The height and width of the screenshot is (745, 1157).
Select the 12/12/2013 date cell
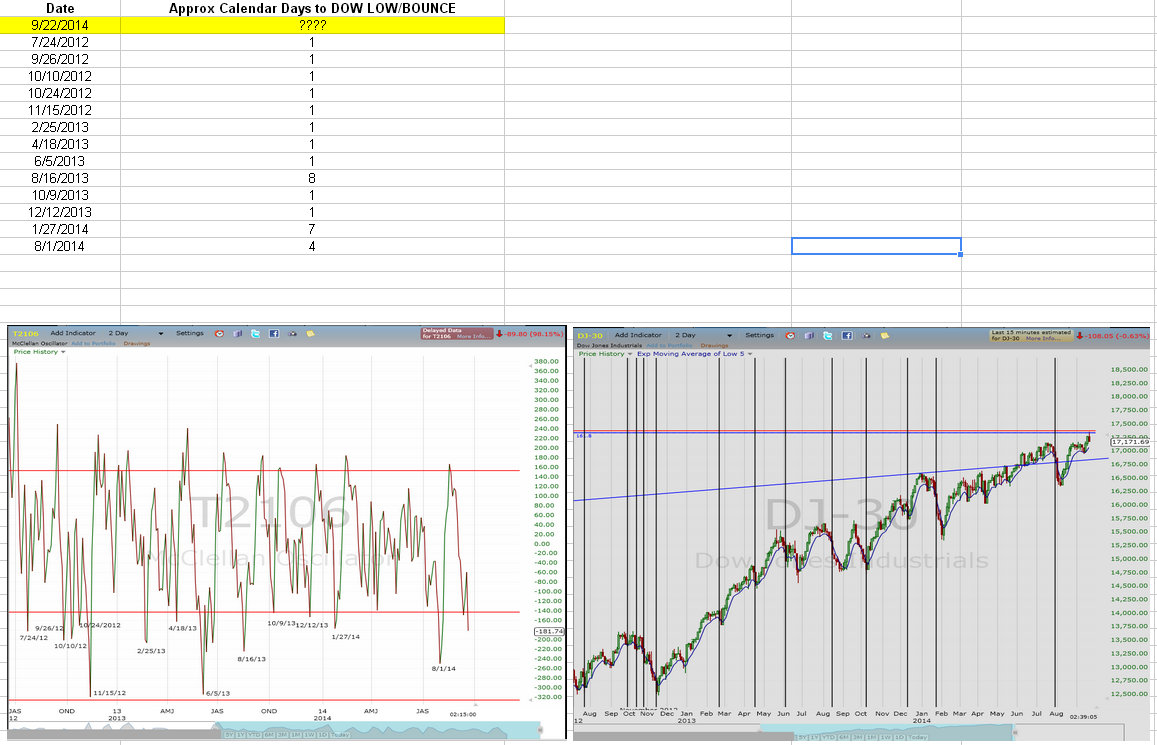(60, 212)
